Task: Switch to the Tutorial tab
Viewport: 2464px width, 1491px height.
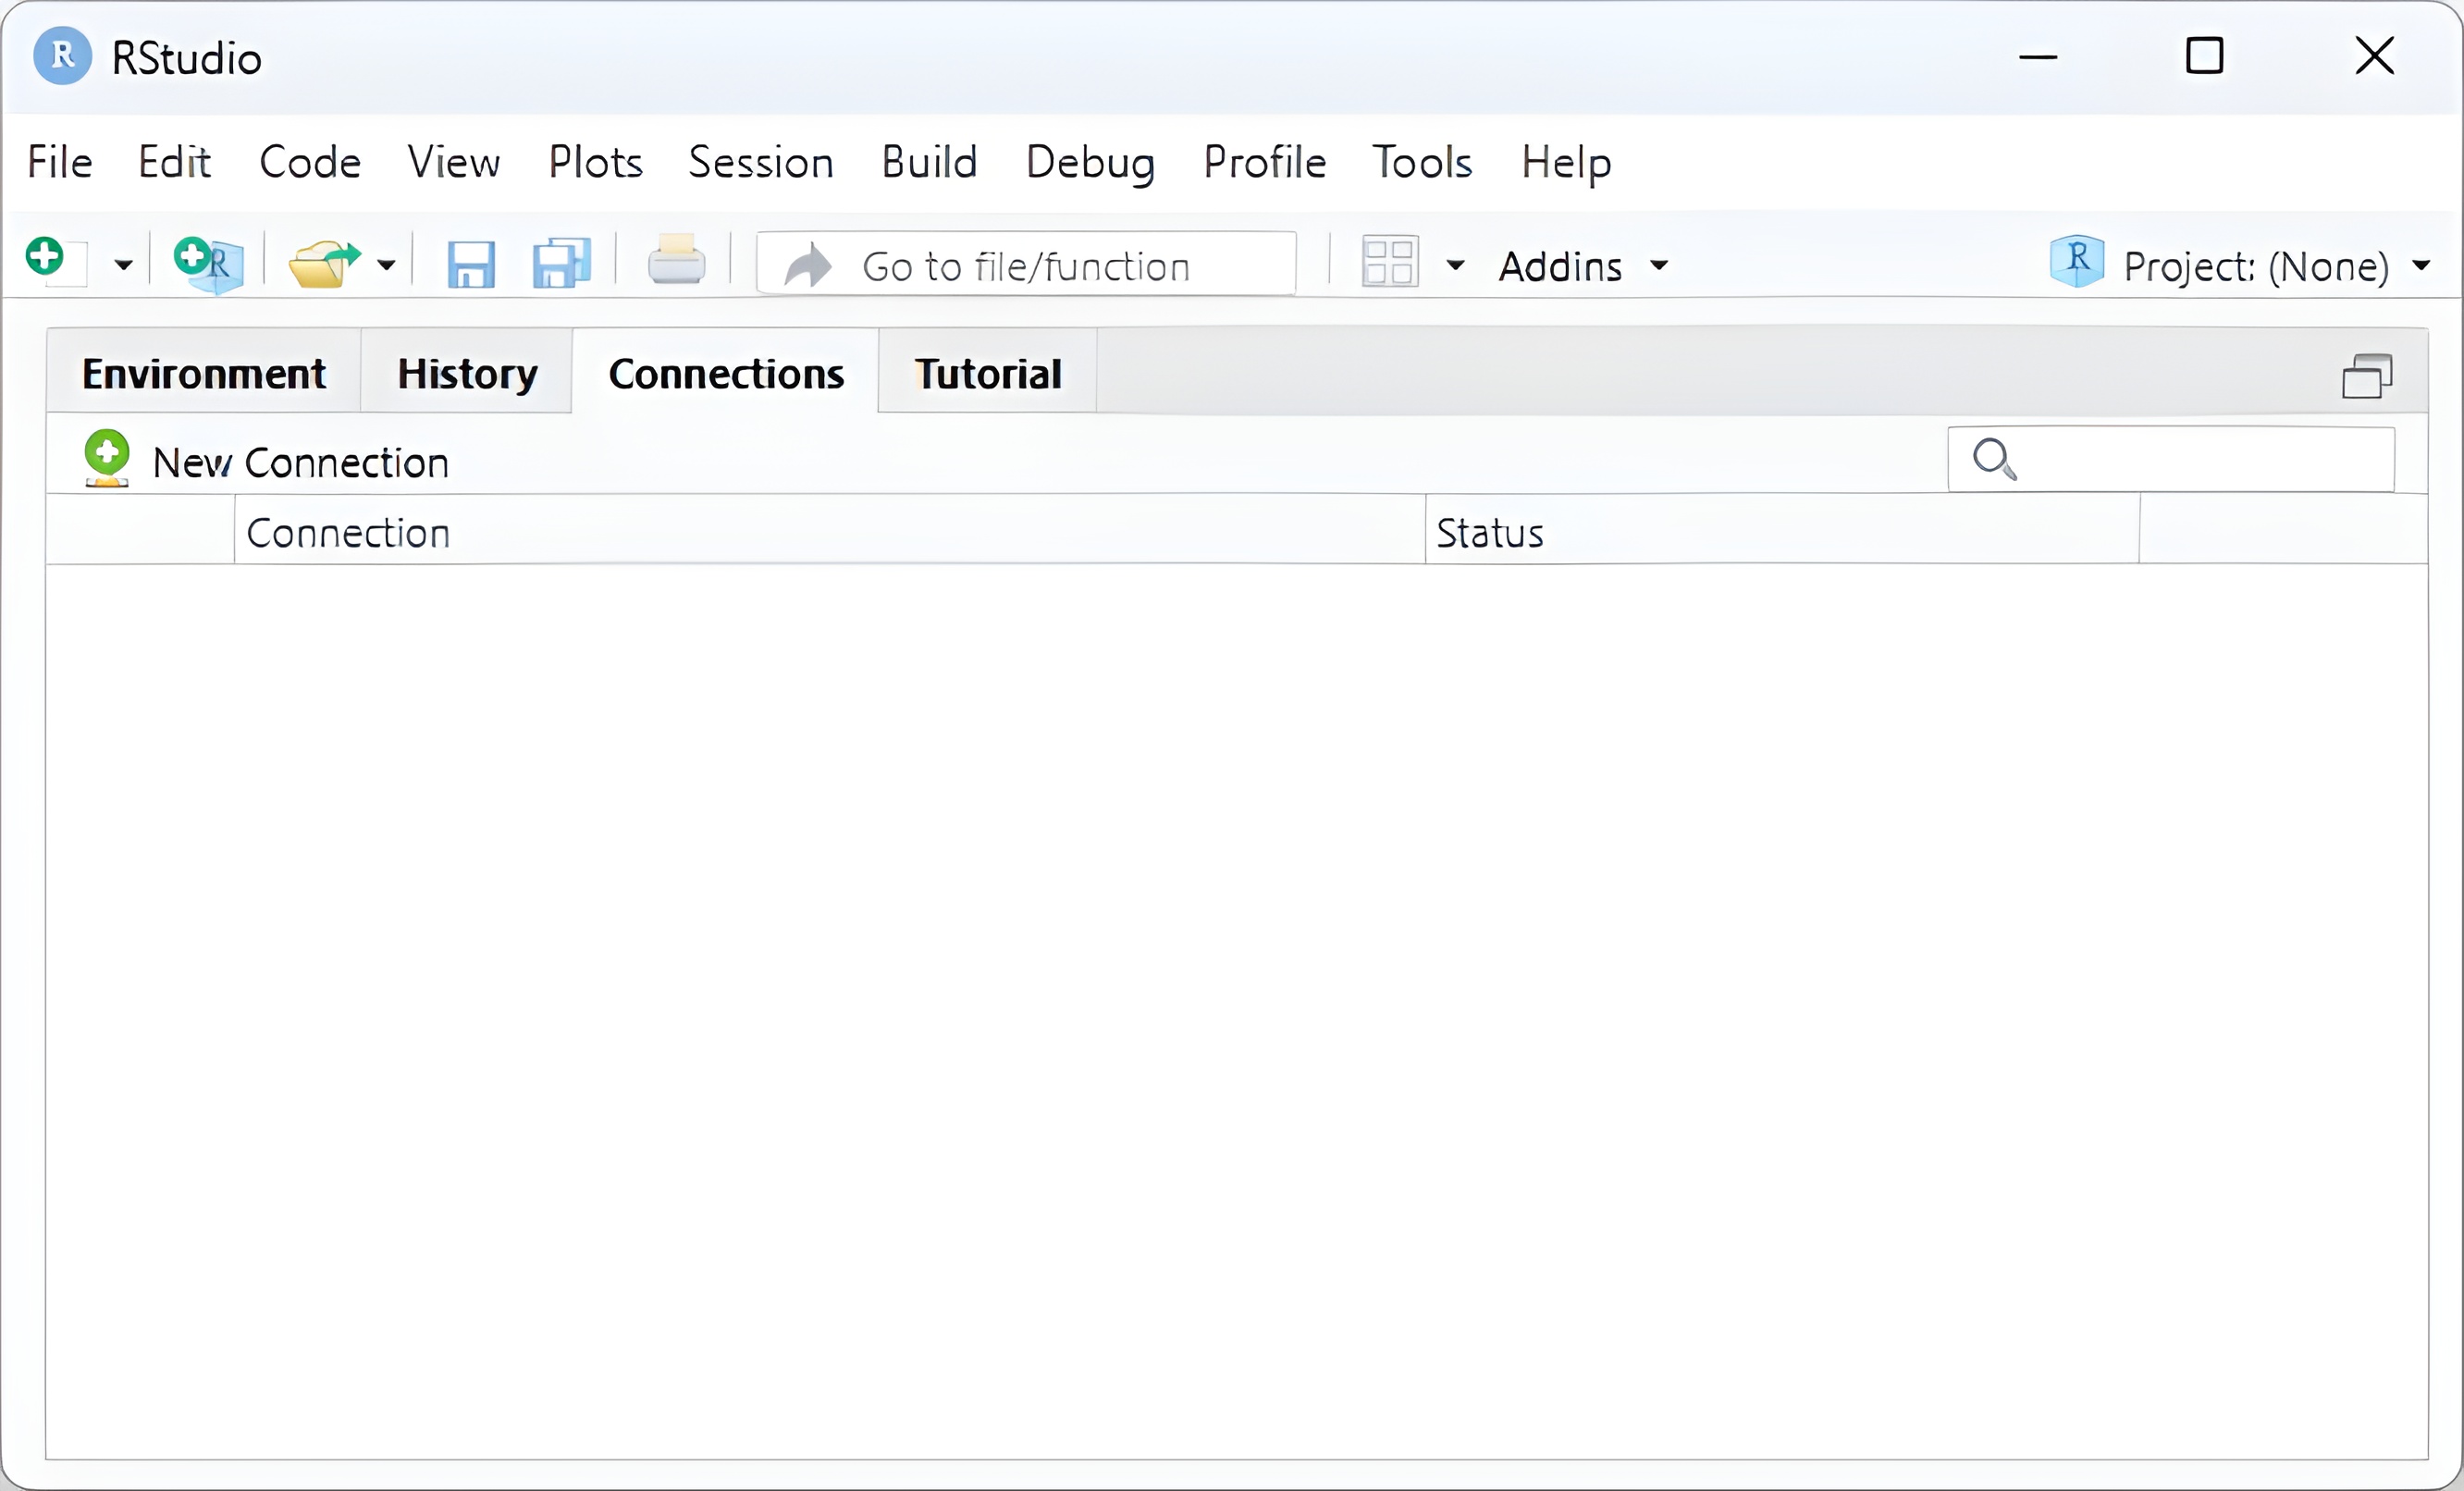Action: pyautogui.click(x=987, y=374)
